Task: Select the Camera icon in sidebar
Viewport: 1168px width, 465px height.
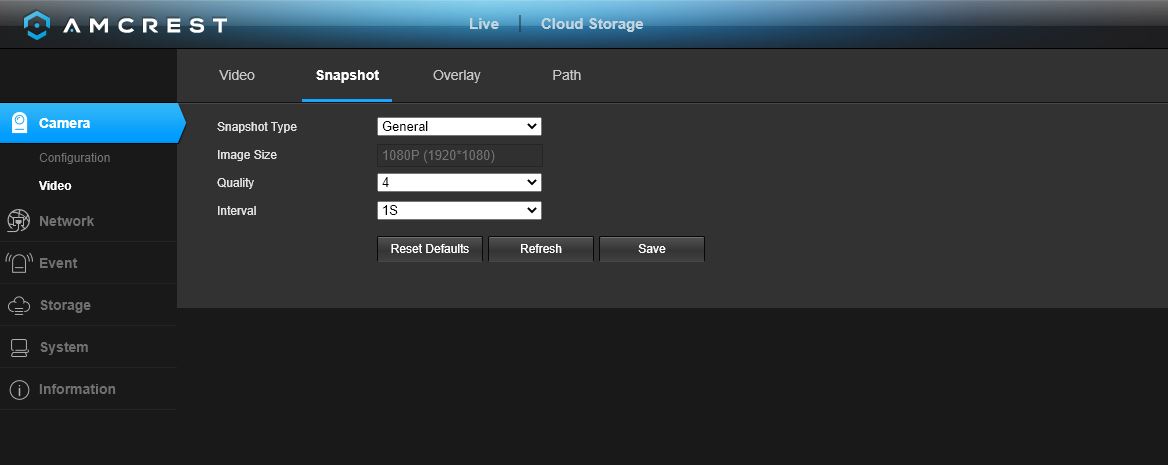Action: 19,123
